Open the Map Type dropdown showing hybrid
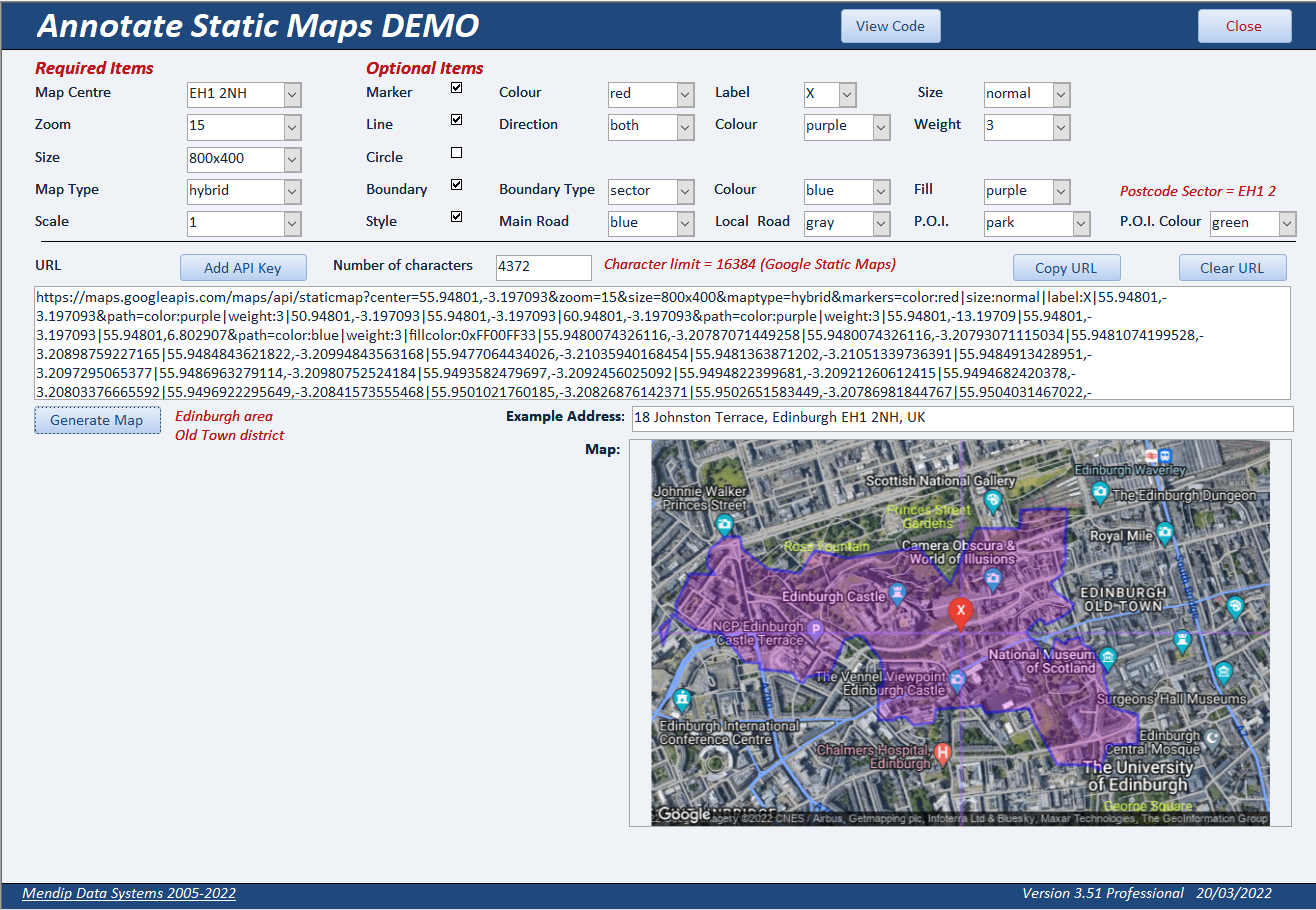1316x910 pixels. click(x=292, y=191)
